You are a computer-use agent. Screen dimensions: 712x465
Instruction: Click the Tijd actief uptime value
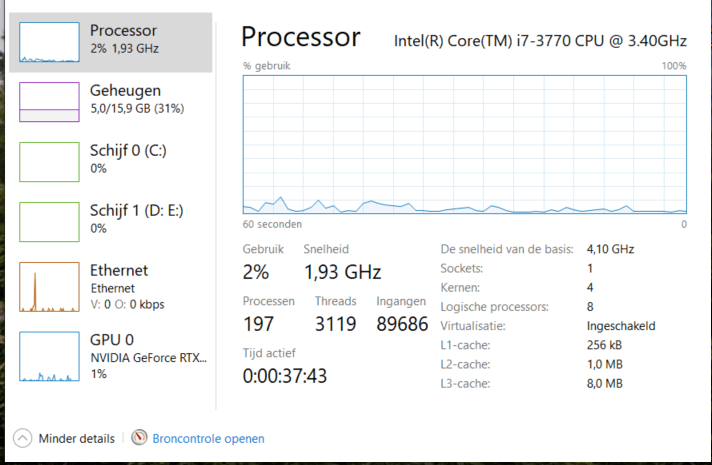[x=285, y=376]
